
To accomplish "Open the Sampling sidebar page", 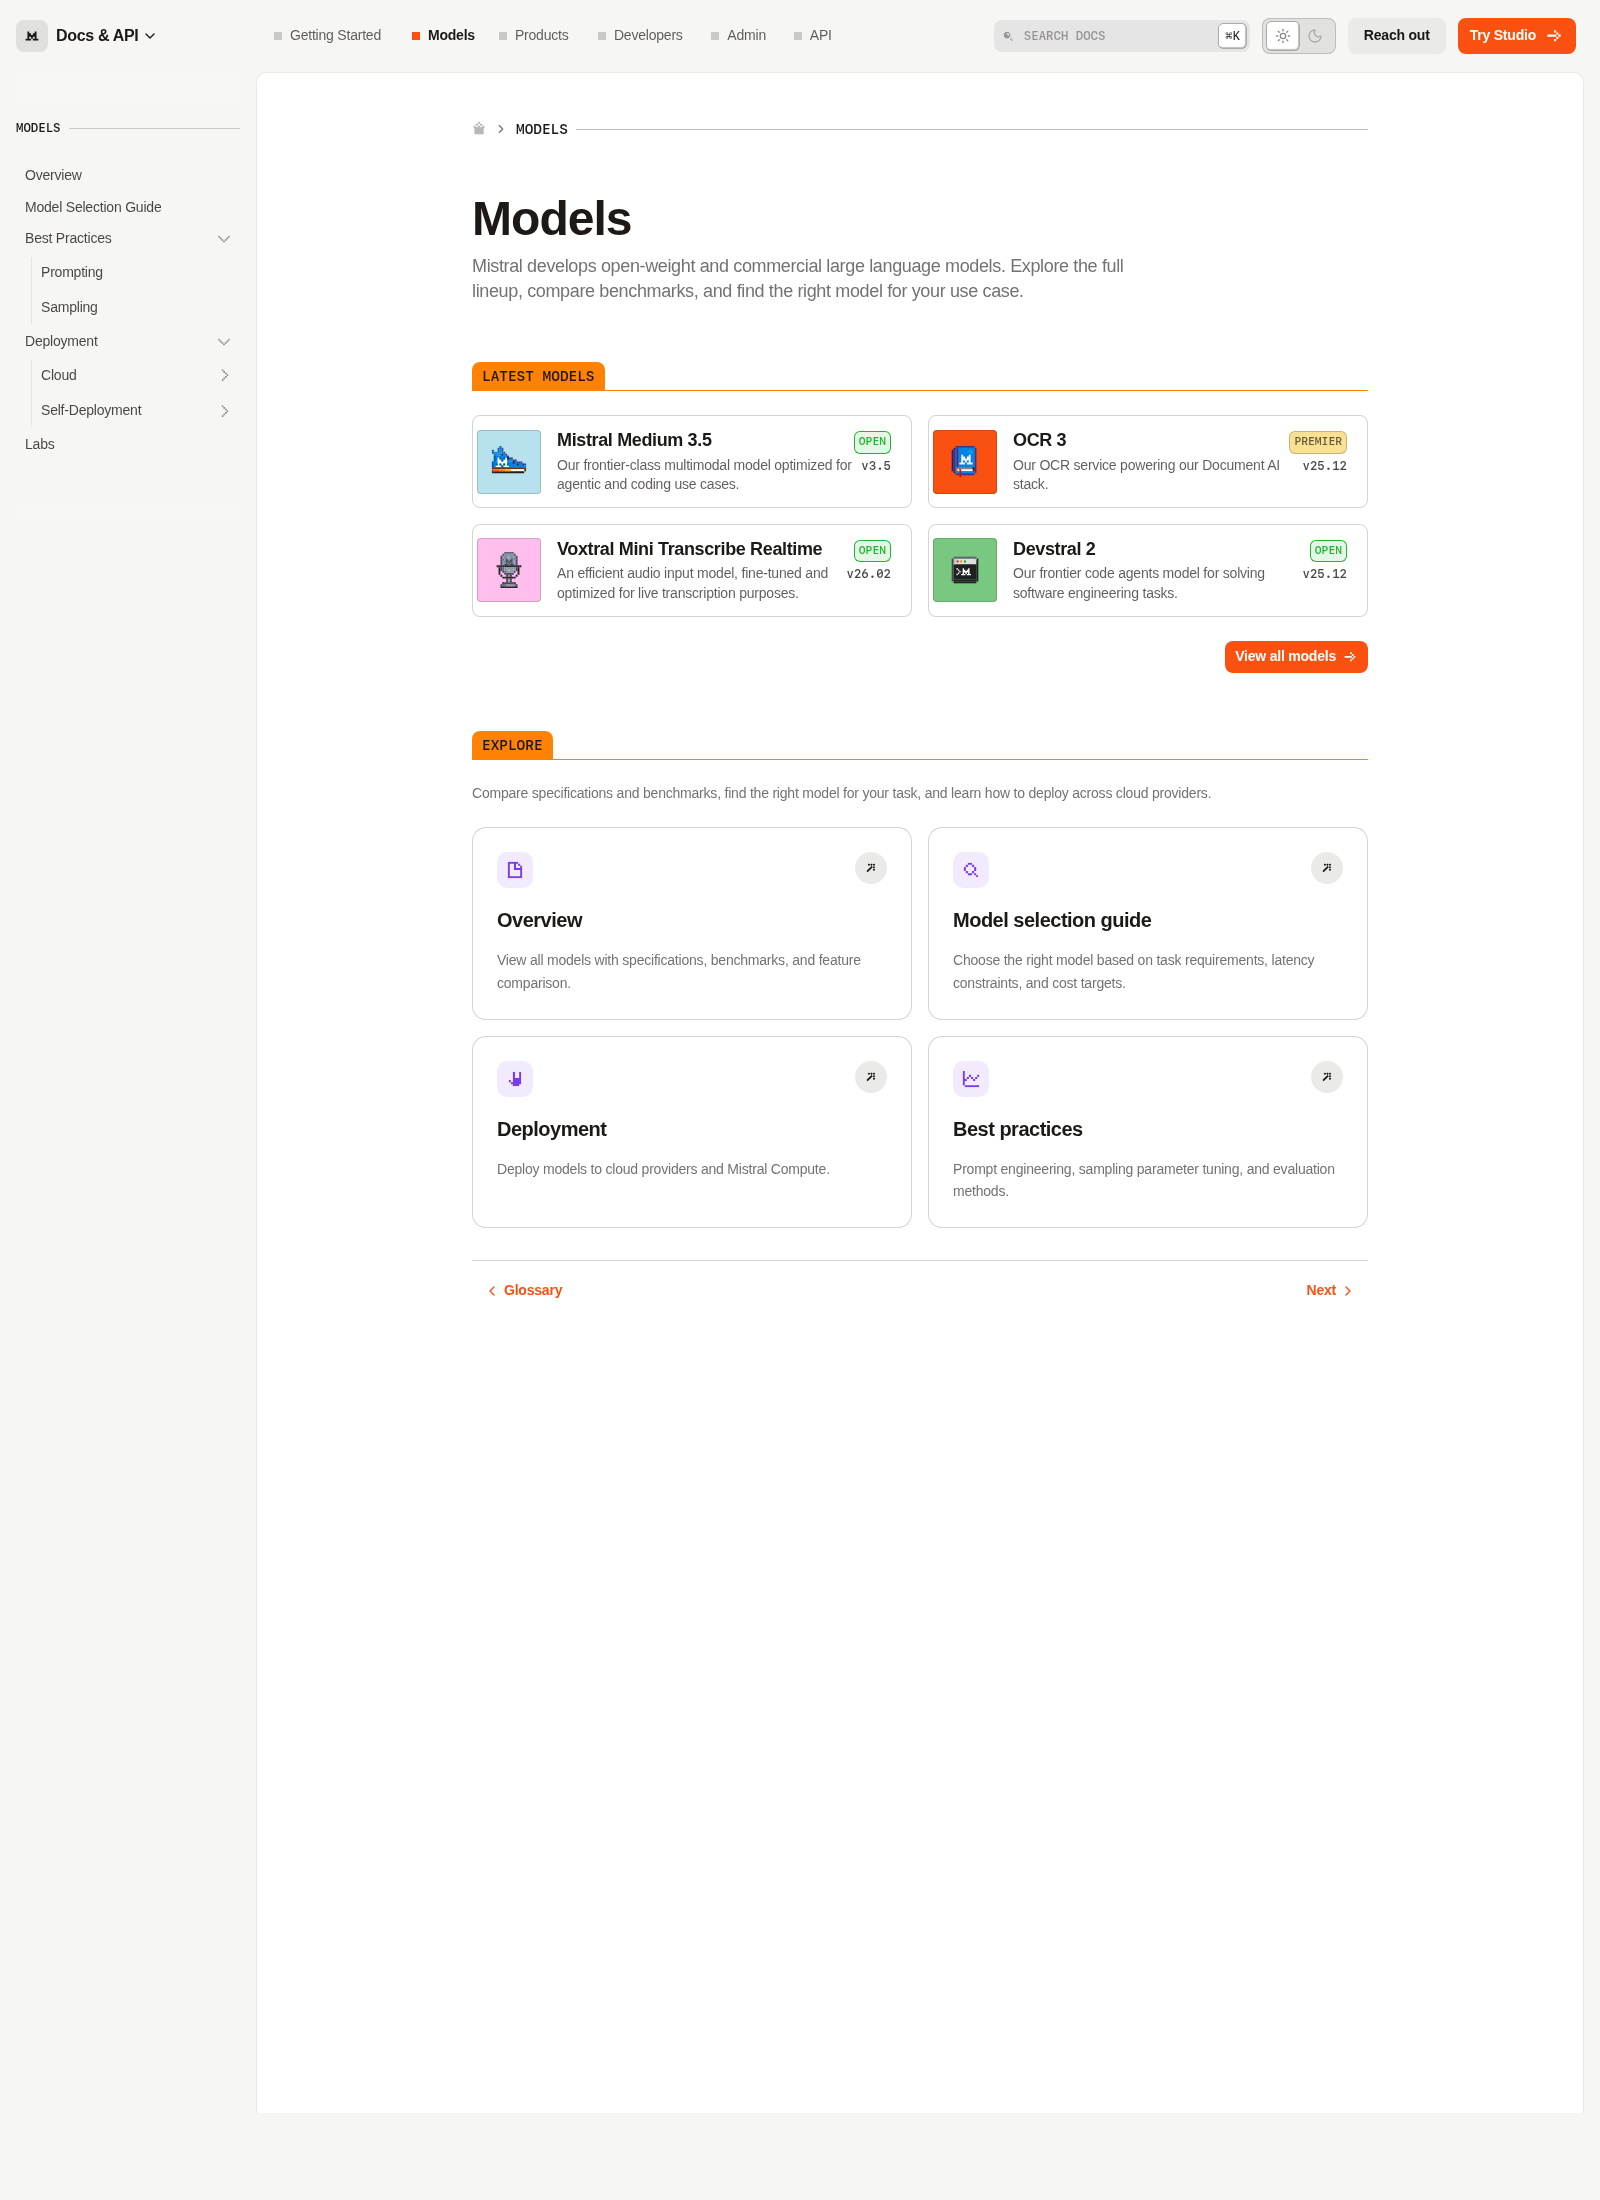I will click(69, 307).
